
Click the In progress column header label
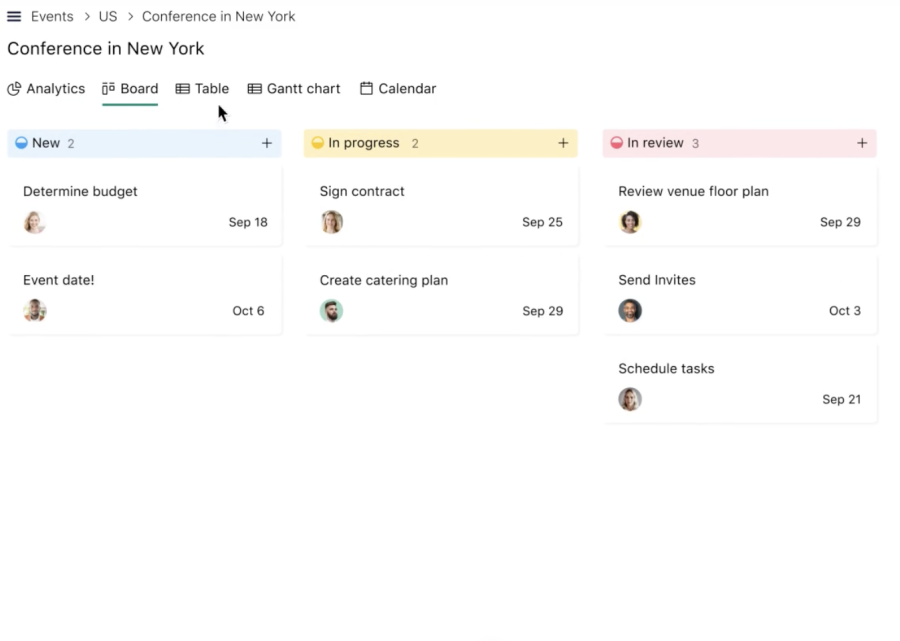pyautogui.click(x=364, y=143)
